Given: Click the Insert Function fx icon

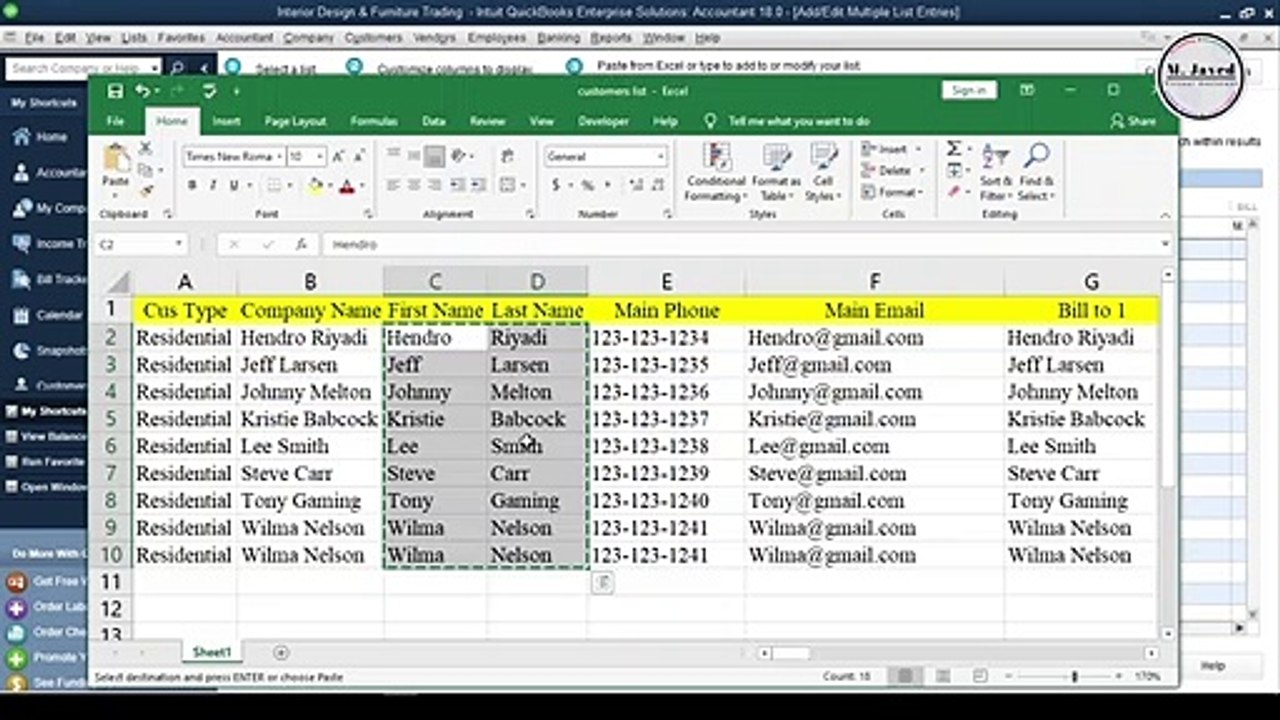Looking at the screenshot, I should pyautogui.click(x=301, y=244).
